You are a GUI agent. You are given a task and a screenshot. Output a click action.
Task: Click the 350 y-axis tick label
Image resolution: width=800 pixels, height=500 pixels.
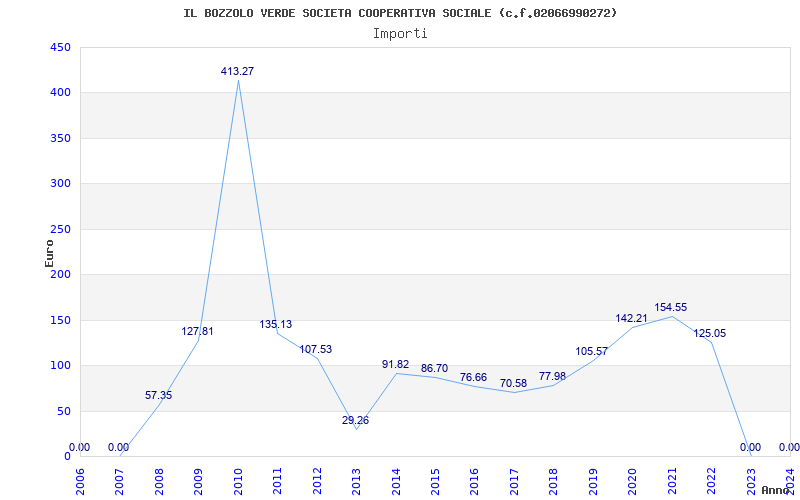pos(60,138)
